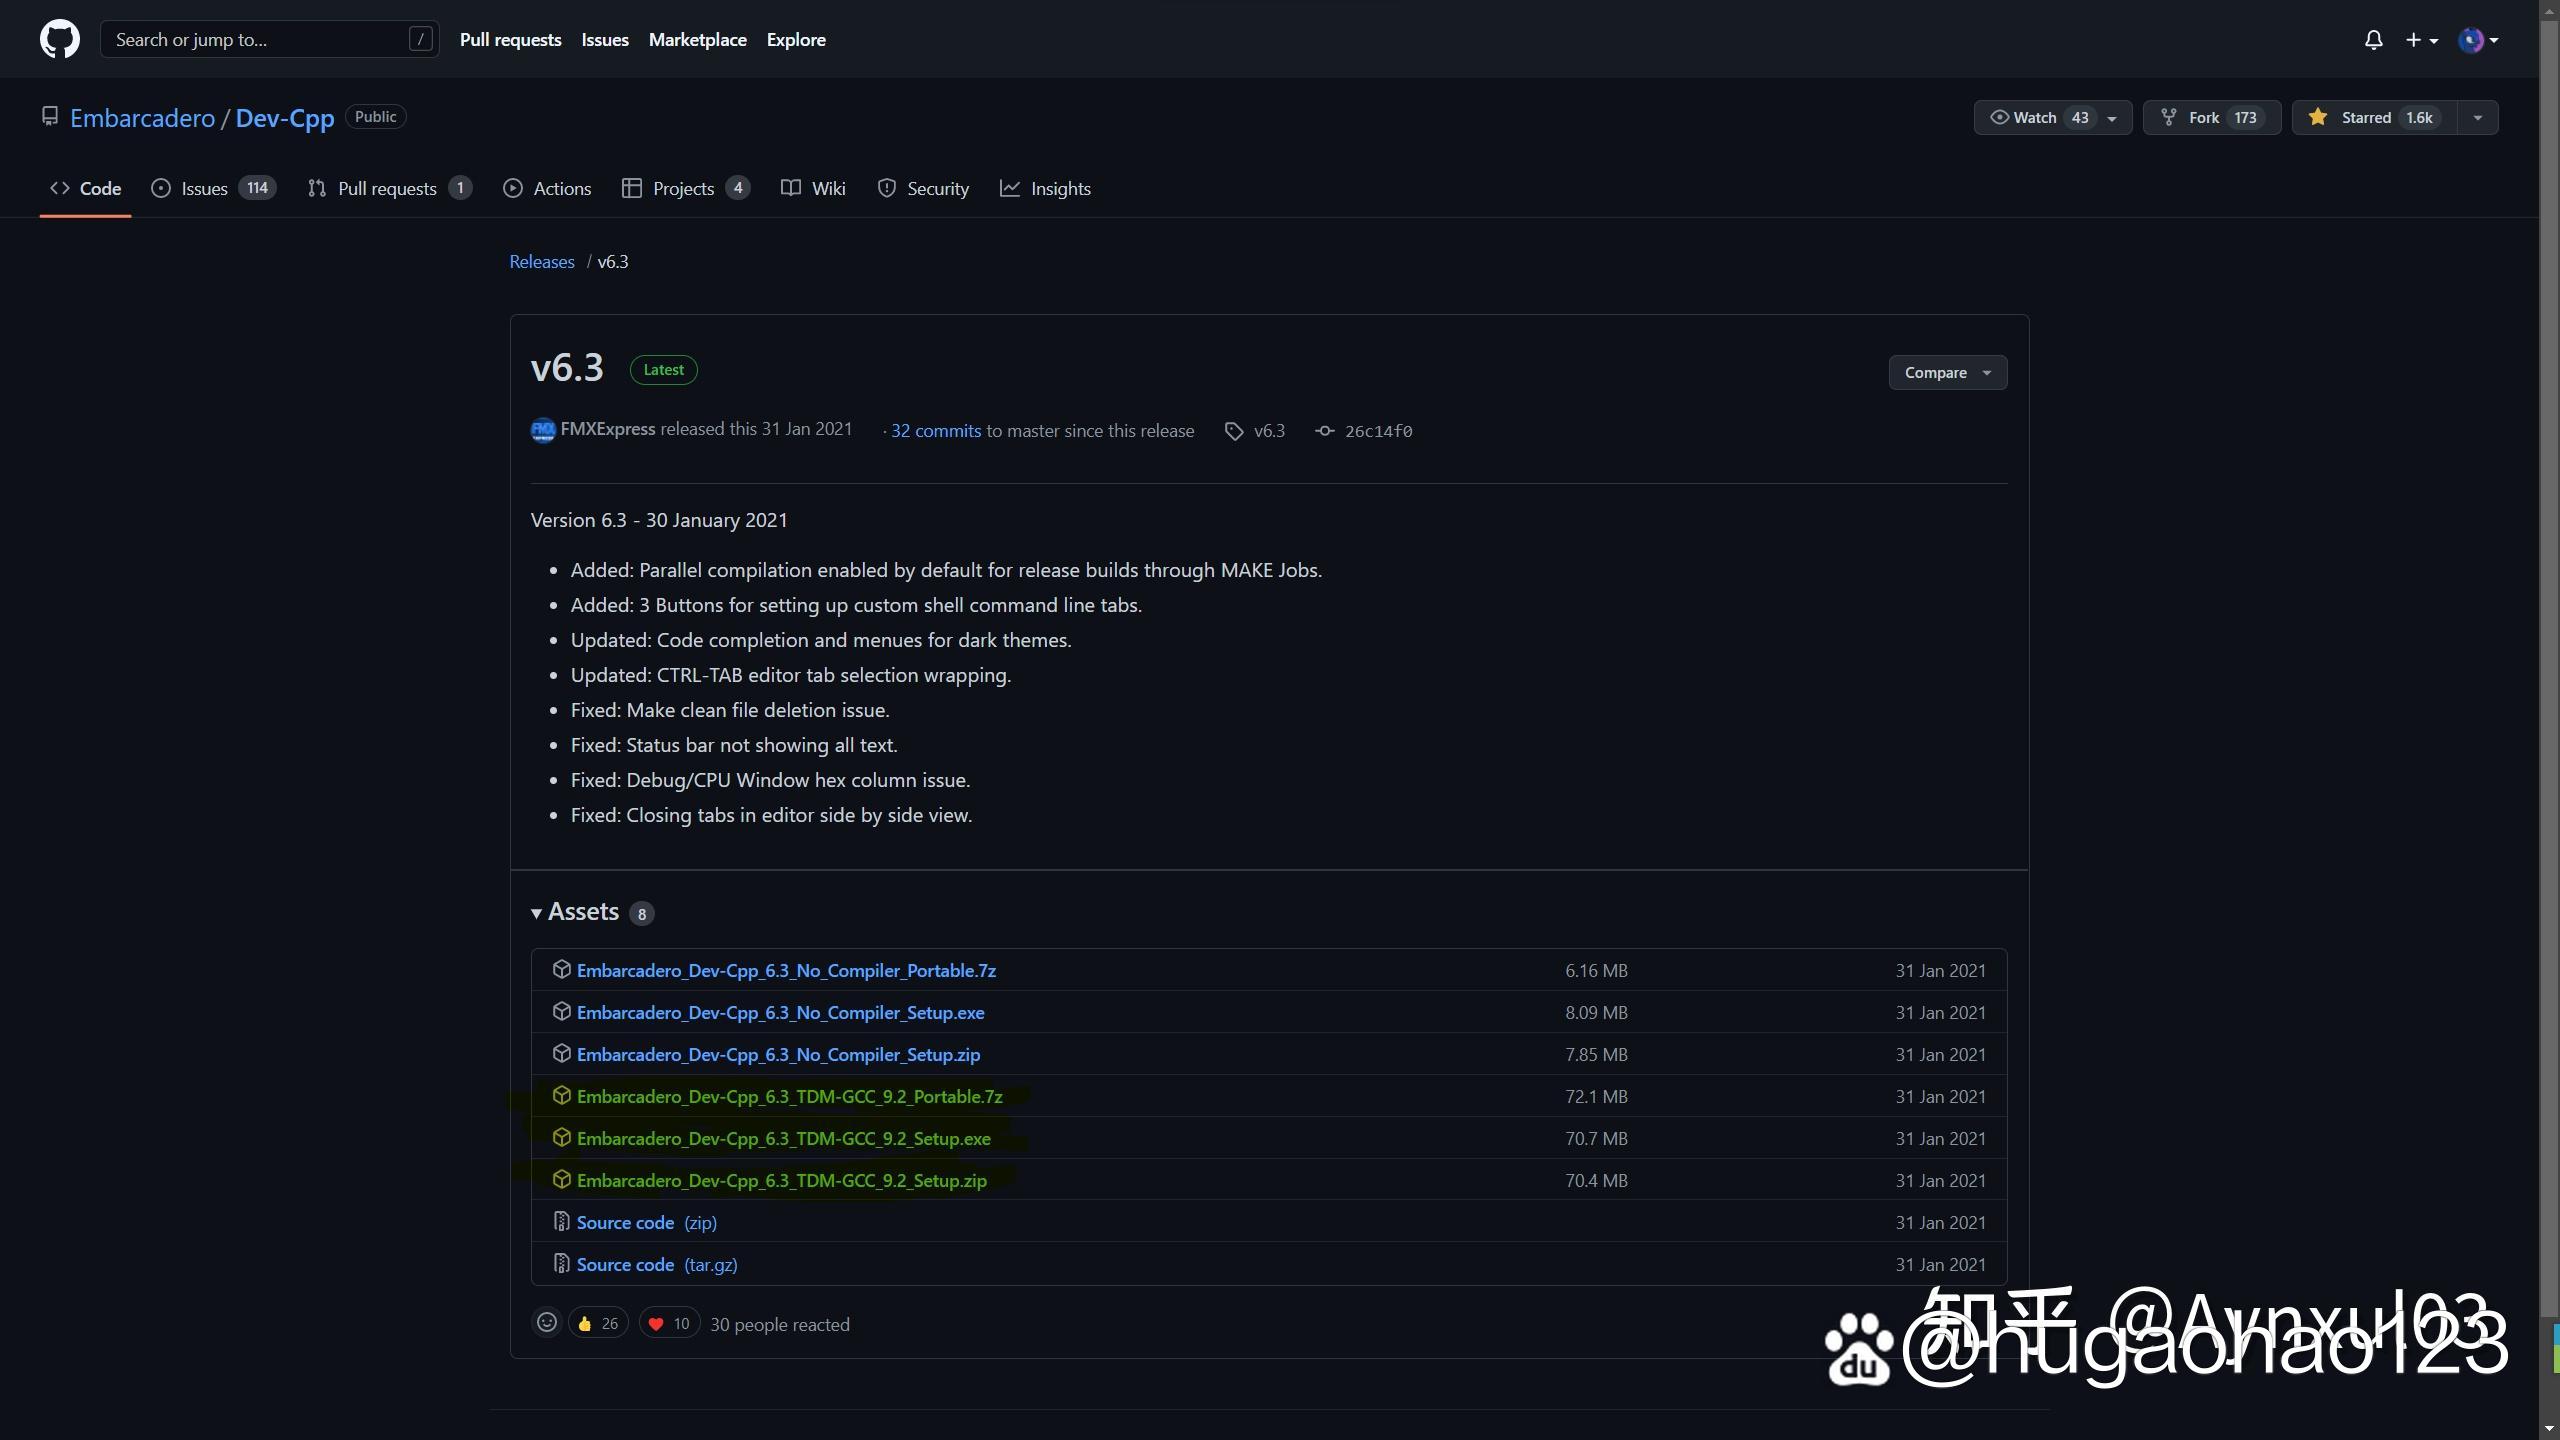The image size is (2560, 1440).
Task: Switch to the repository Issues tab
Action: [x=213, y=188]
